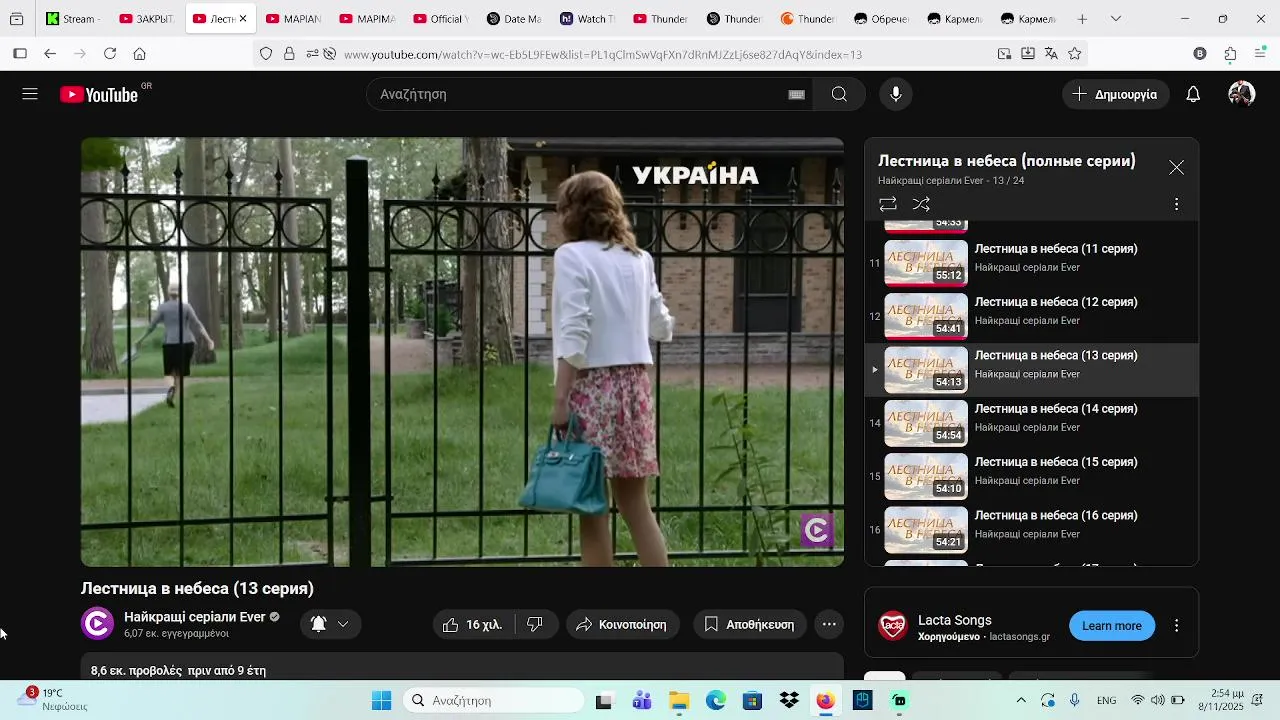The width and height of the screenshot is (1280, 720).
Task: Translate this page icon
Action: coord(1051,54)
